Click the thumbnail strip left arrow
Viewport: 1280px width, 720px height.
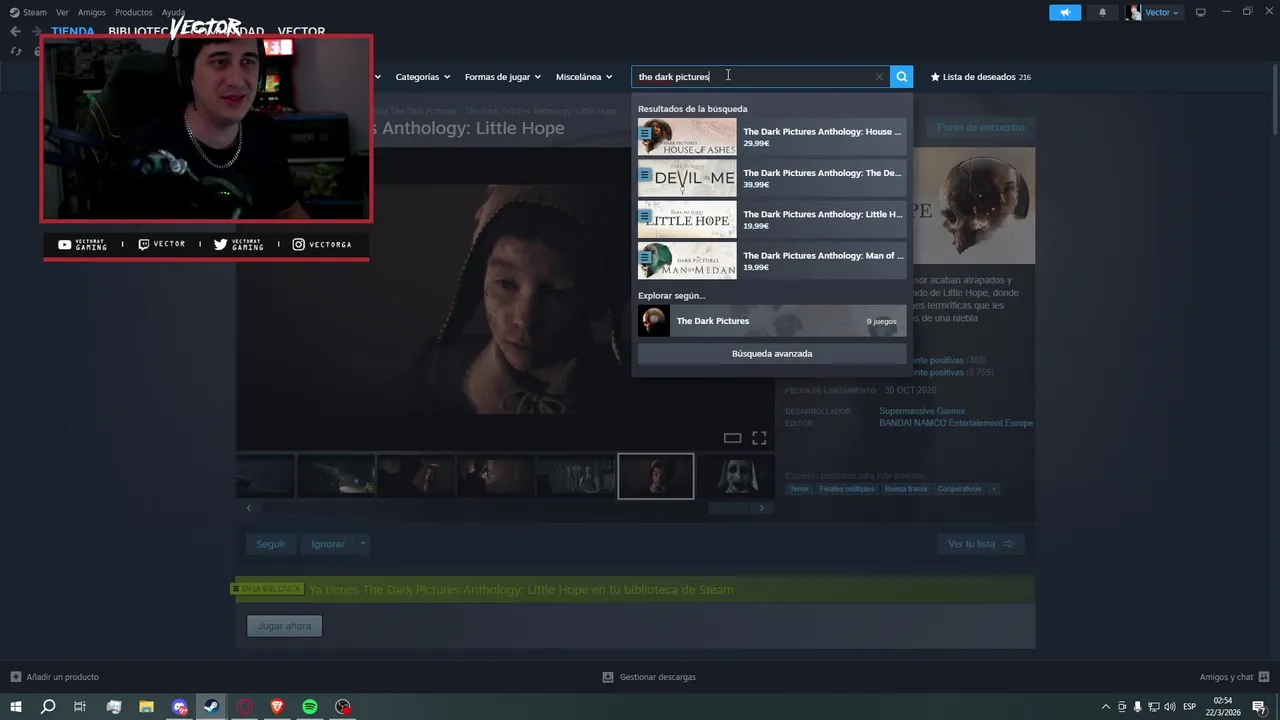click(x=249, y=508)
